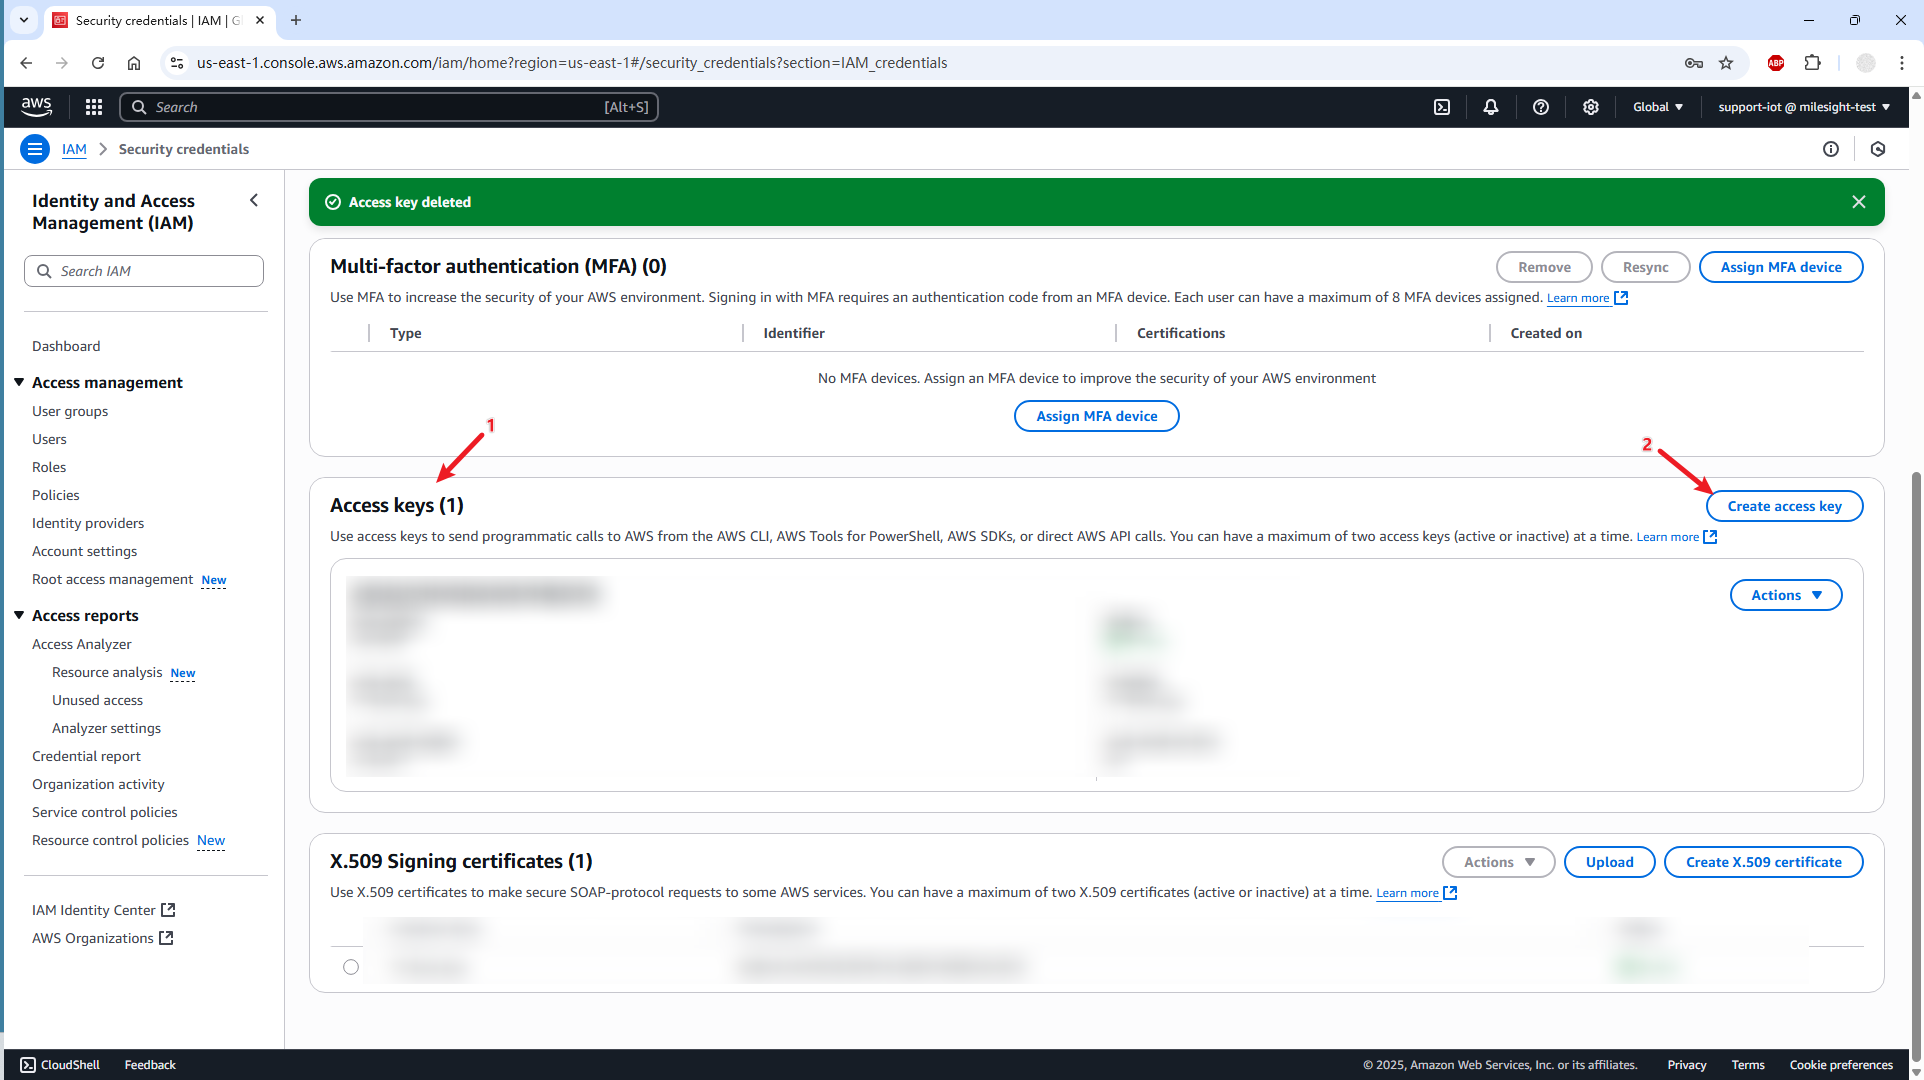1924x1080 pixels.
Task: Open the AWS services grid menu
Action: (x=94, y=107)
